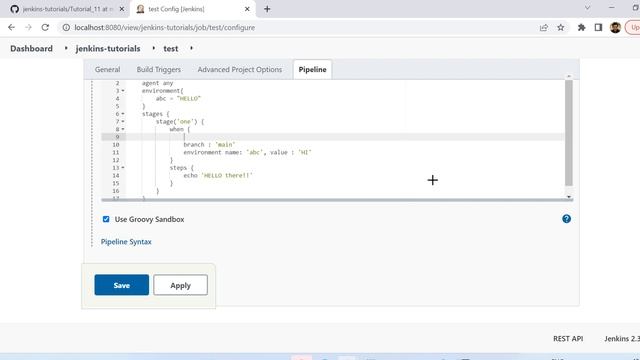Collapse the steps block fold on line 13
Image resolution: width=640 pixels, height=360 pixels.
pos(123,168)
